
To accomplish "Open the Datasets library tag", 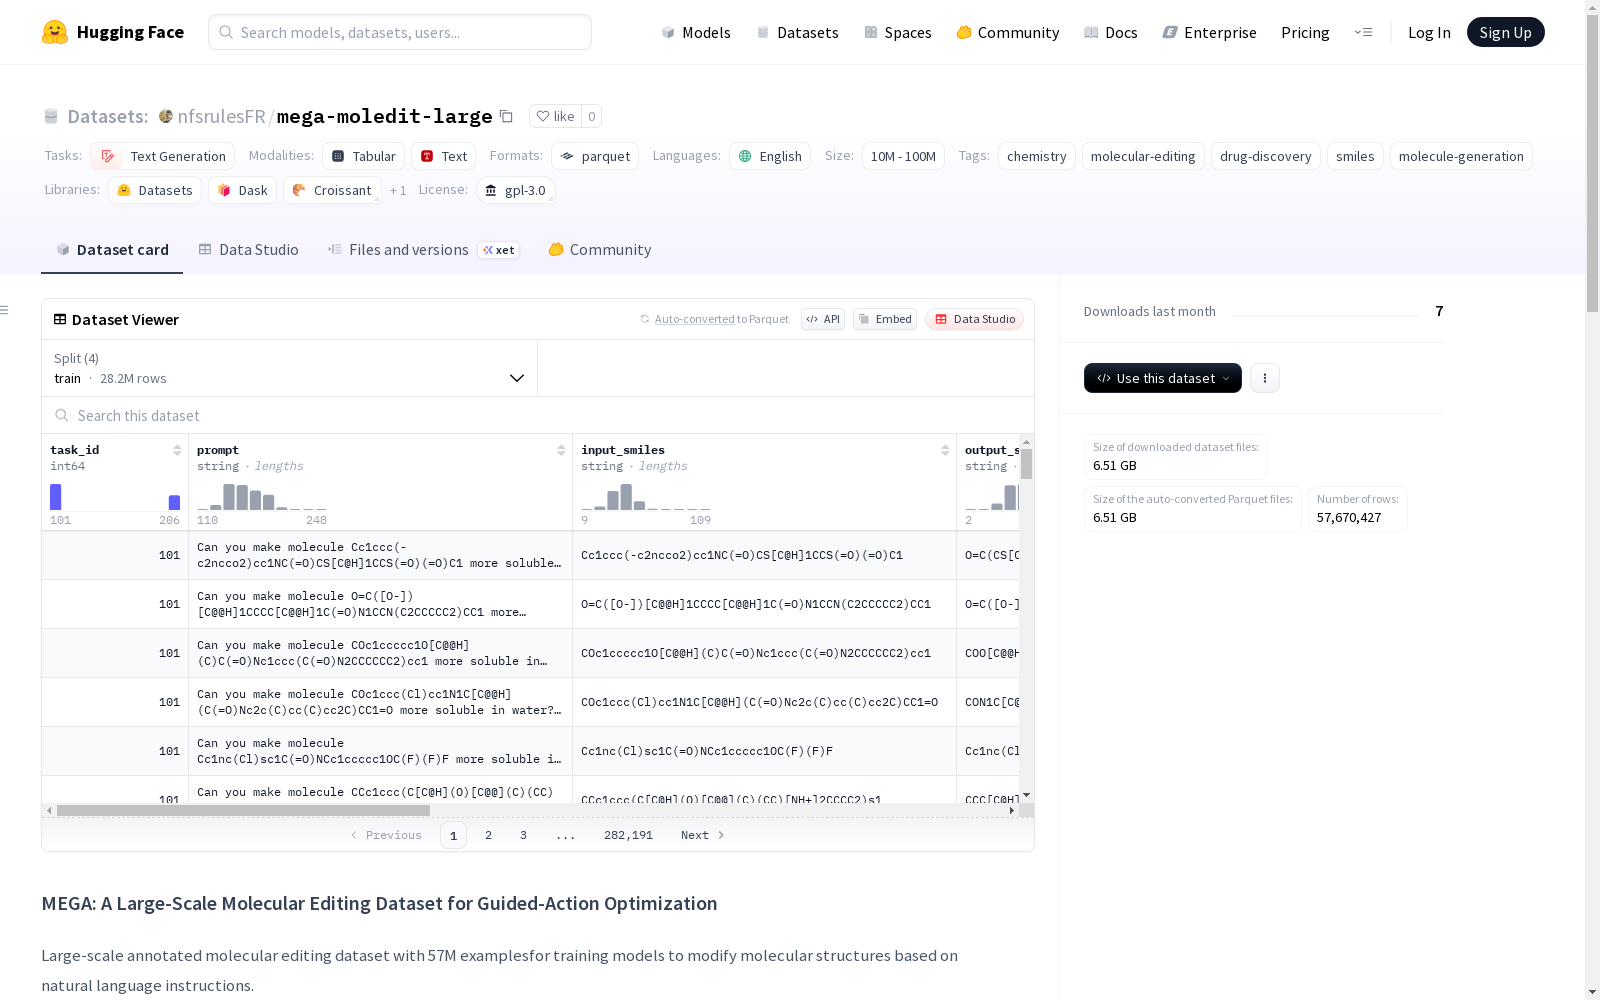I will (155, 190).
